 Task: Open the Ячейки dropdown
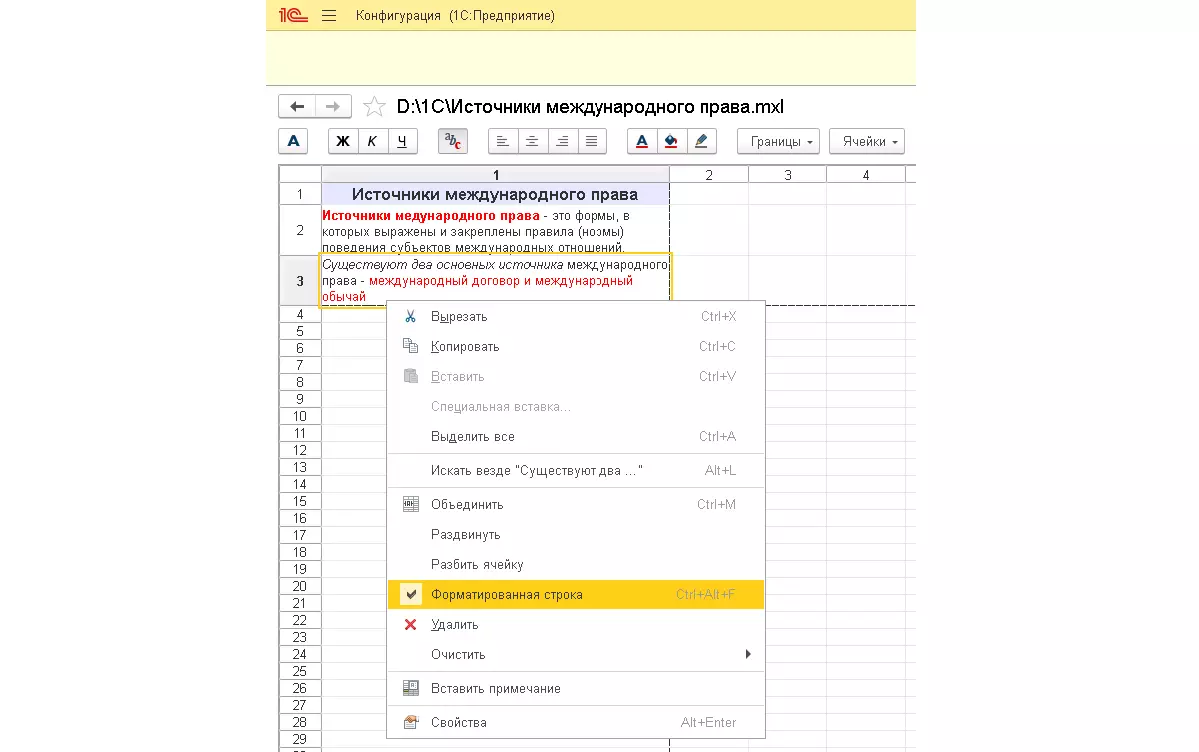867,141
